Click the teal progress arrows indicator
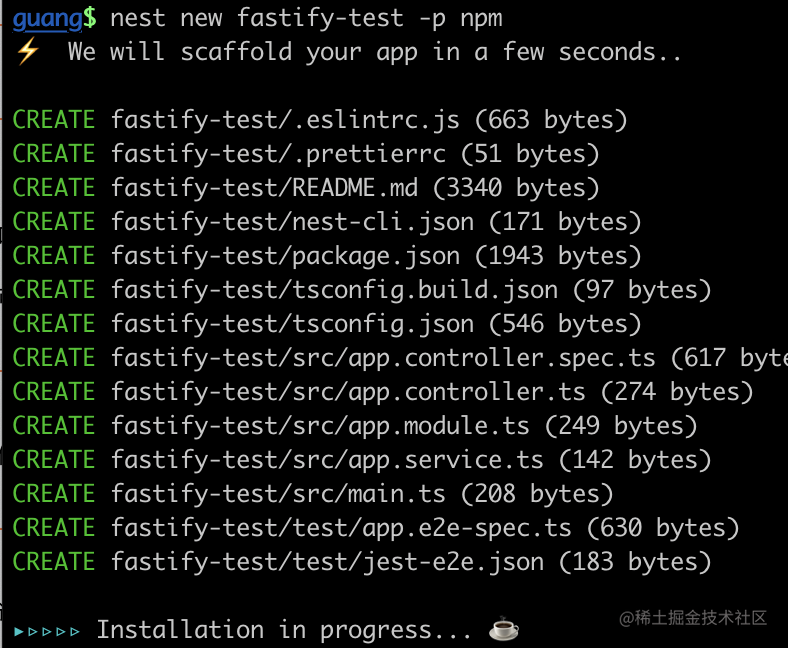 (x=47, y=631)
